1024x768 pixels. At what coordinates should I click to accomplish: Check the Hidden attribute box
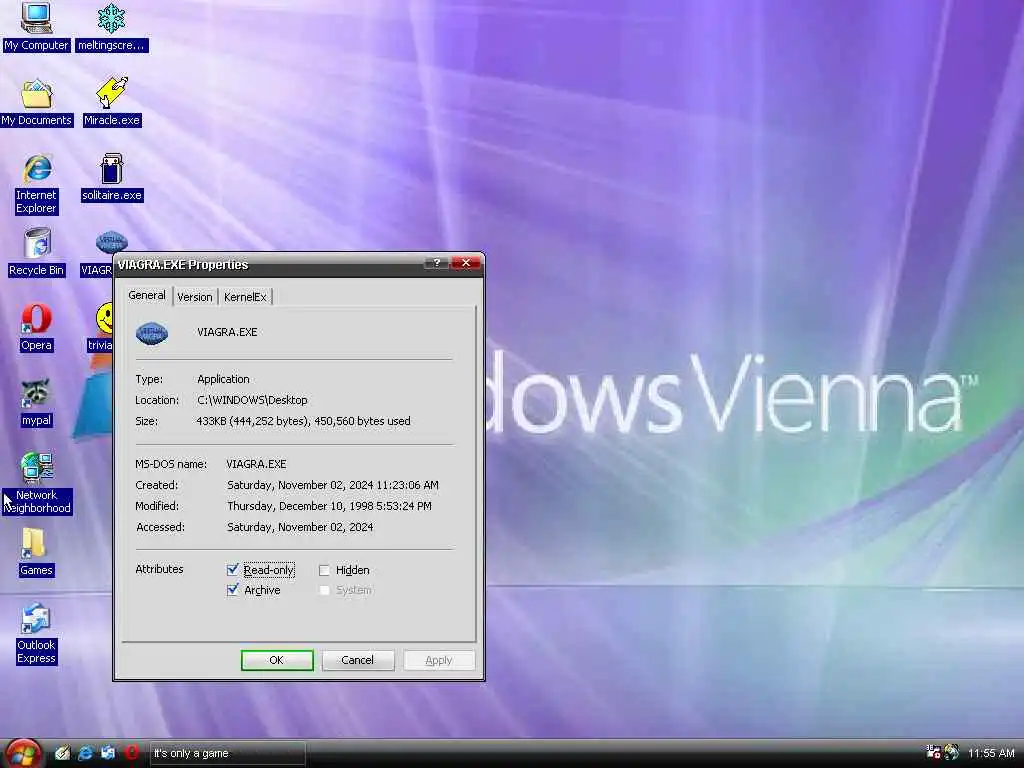324,570
